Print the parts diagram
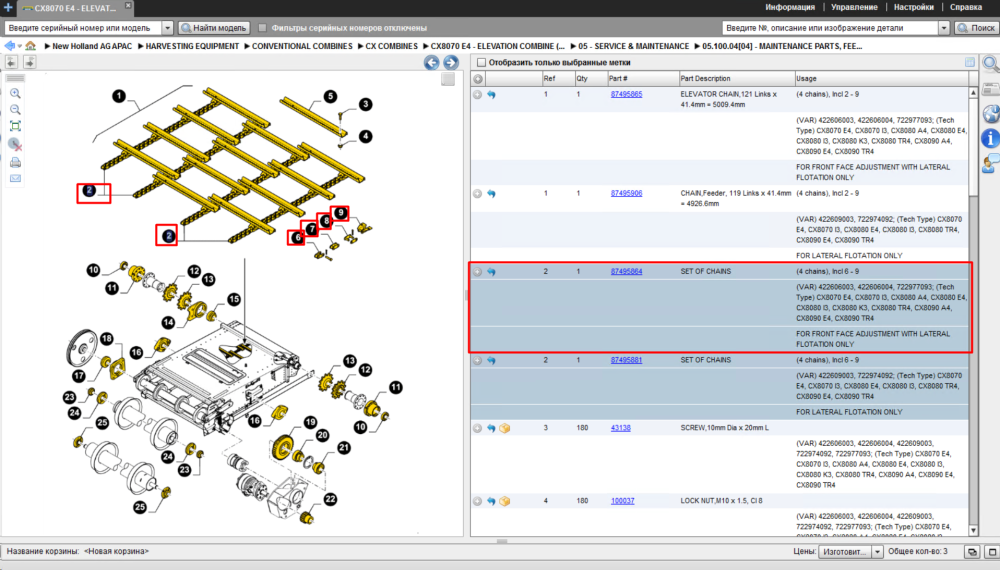1000x570 pixels. click(x=15, y=163)
